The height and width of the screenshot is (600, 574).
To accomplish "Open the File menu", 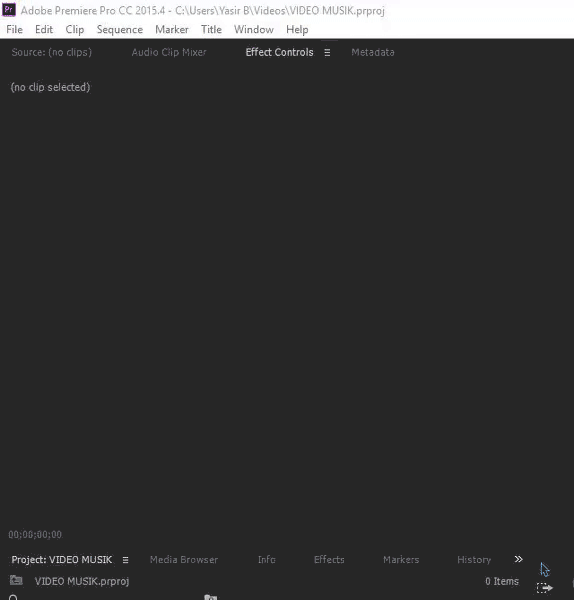I will 15,29.
